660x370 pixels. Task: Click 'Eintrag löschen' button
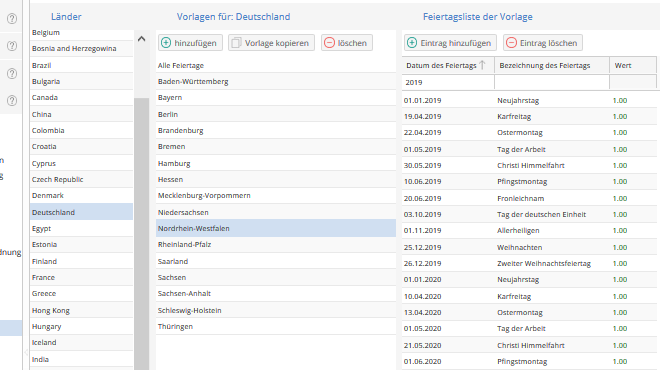pyautogui.click(x=543, y=43)
